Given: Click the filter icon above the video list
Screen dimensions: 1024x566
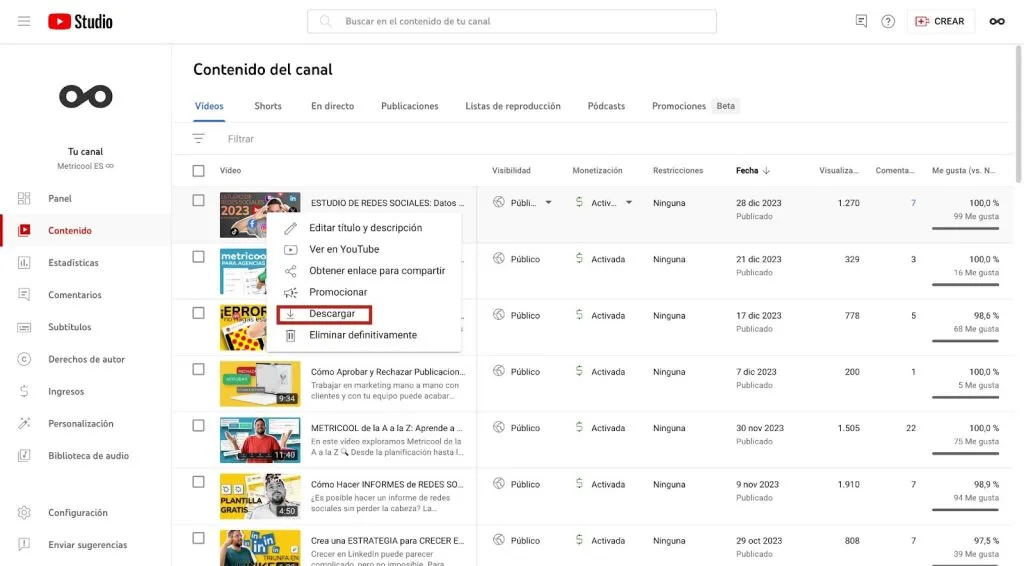Looking at the screenshot, I should [x=198, y=139].
